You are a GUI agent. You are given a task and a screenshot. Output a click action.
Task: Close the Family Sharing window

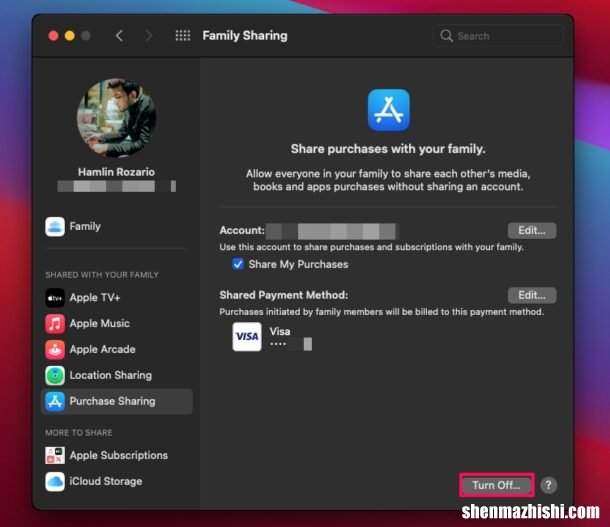coord(53,36)
